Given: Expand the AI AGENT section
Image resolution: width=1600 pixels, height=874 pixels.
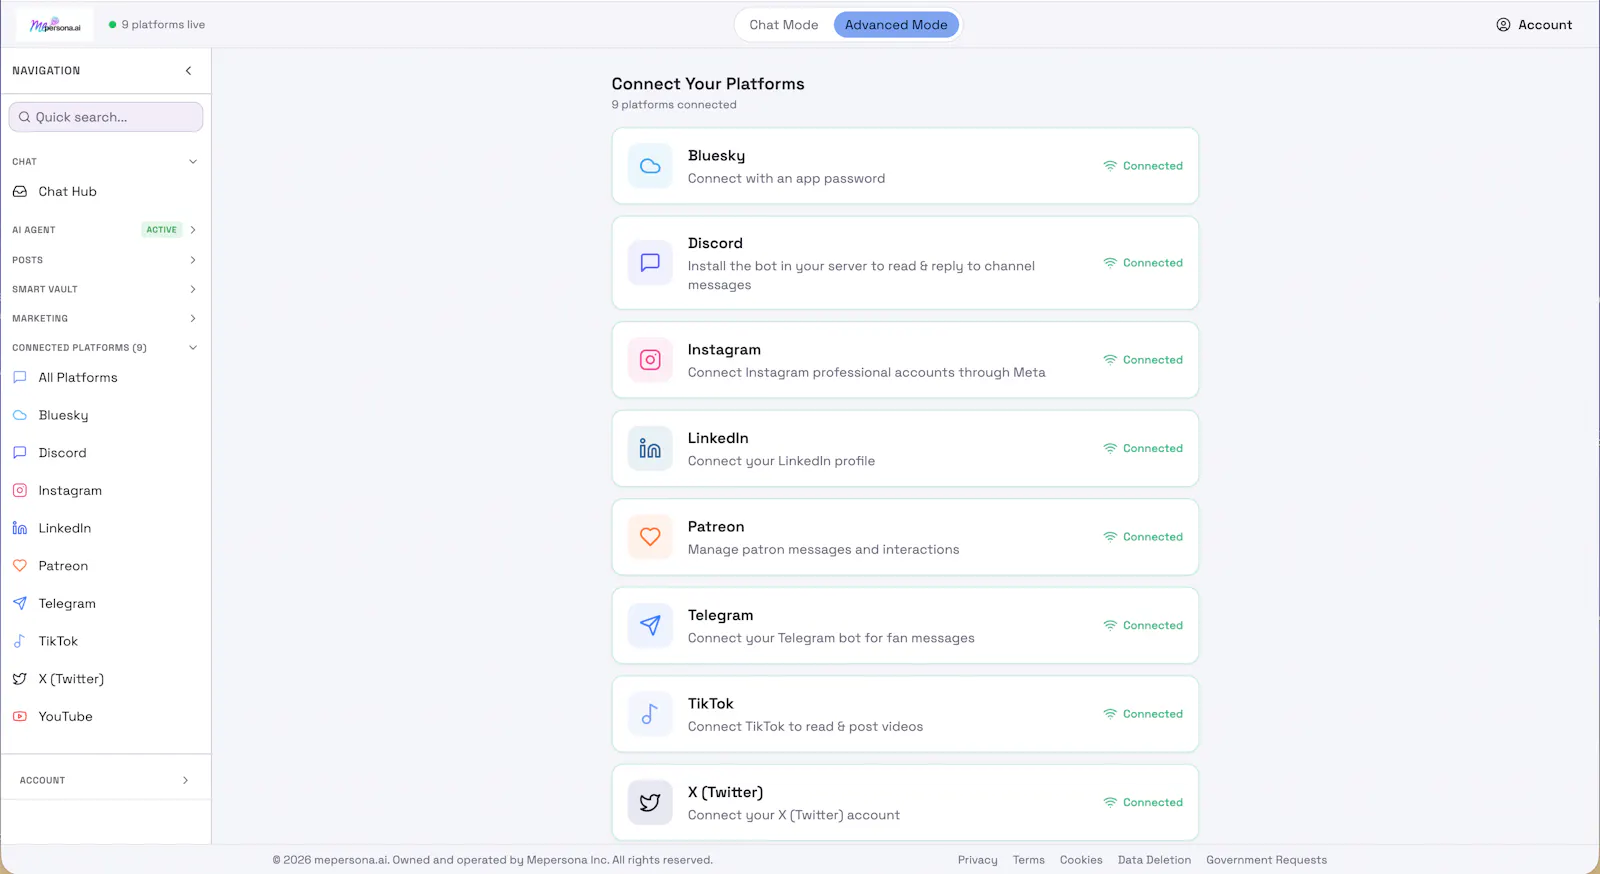Looking at the screenshot, I should coord(193,230).
